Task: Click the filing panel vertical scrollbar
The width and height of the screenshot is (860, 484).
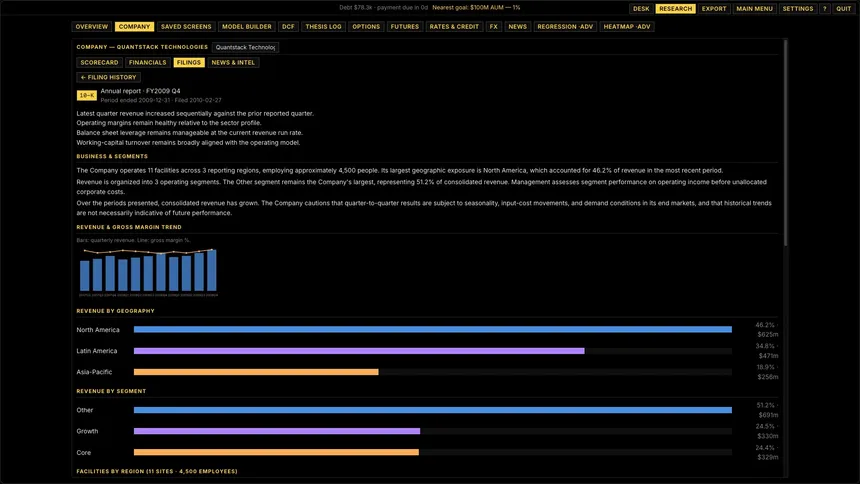Action: coord(785,143)
